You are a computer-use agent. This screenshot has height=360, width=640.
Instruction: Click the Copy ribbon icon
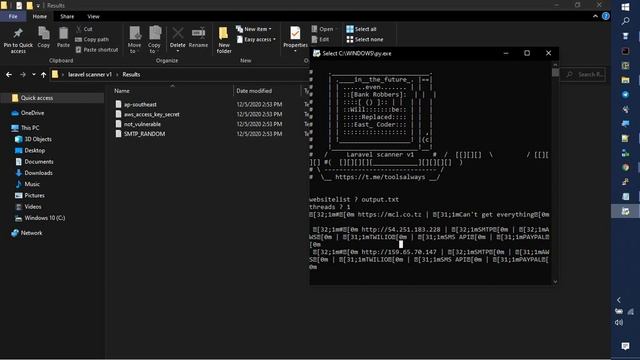coord(44,38)
